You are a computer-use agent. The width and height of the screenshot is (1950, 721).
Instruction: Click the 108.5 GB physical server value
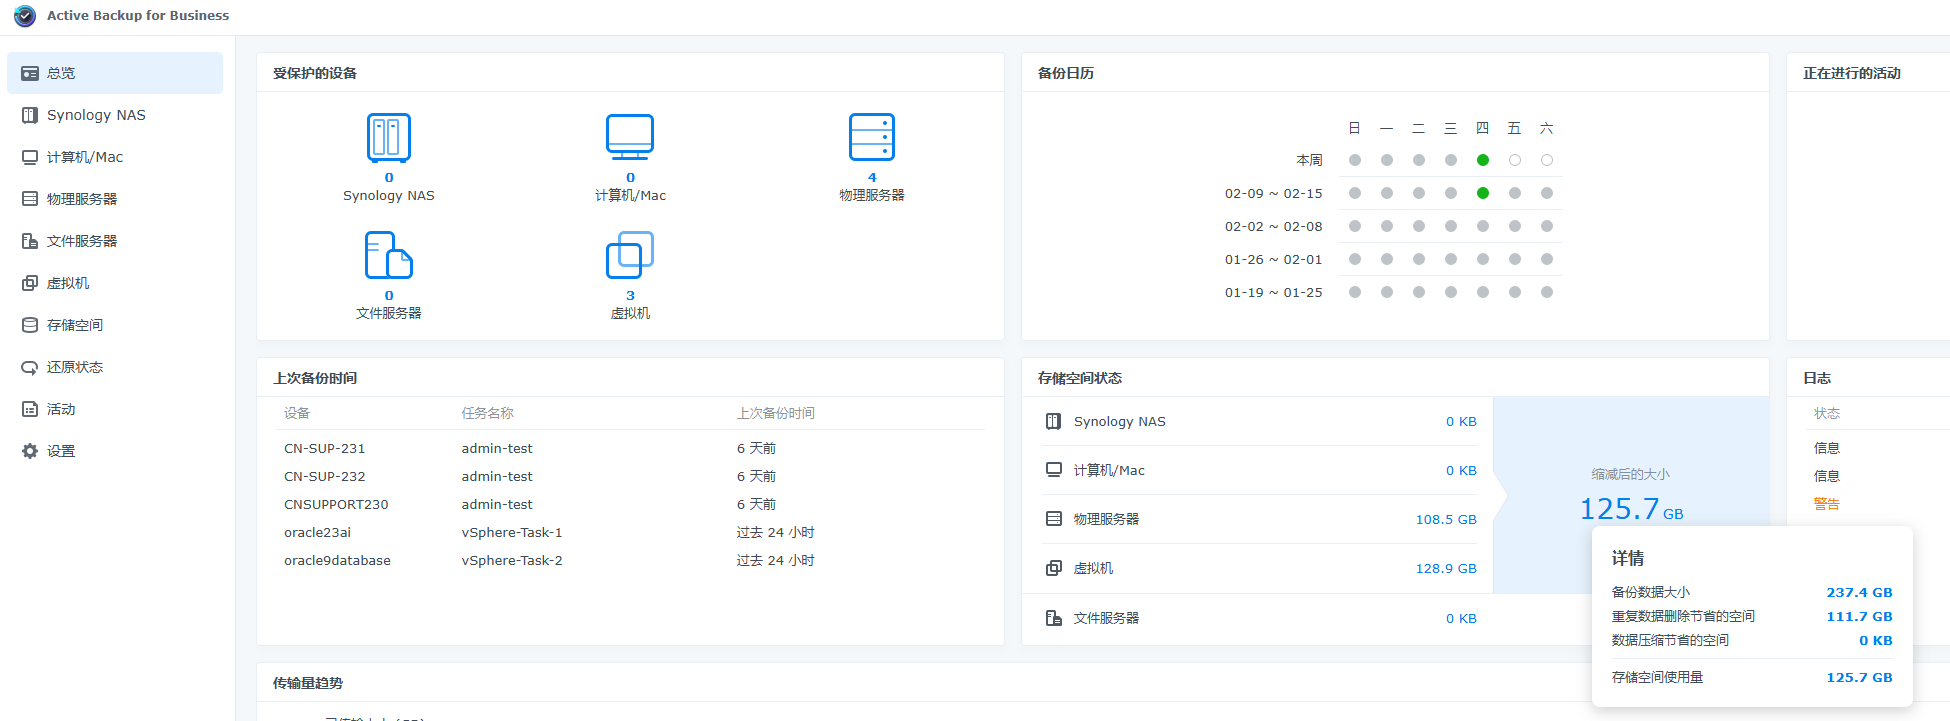point(1446,519)
